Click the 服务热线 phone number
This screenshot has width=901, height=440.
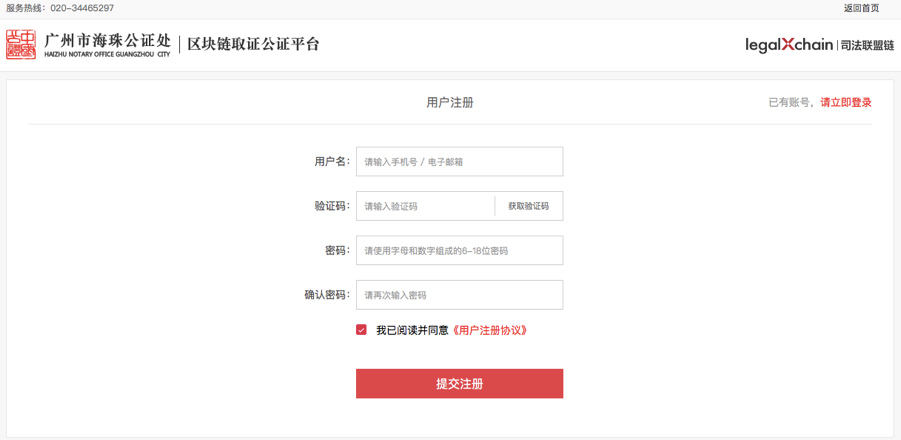pyautogui.click(x=82, y=8)
